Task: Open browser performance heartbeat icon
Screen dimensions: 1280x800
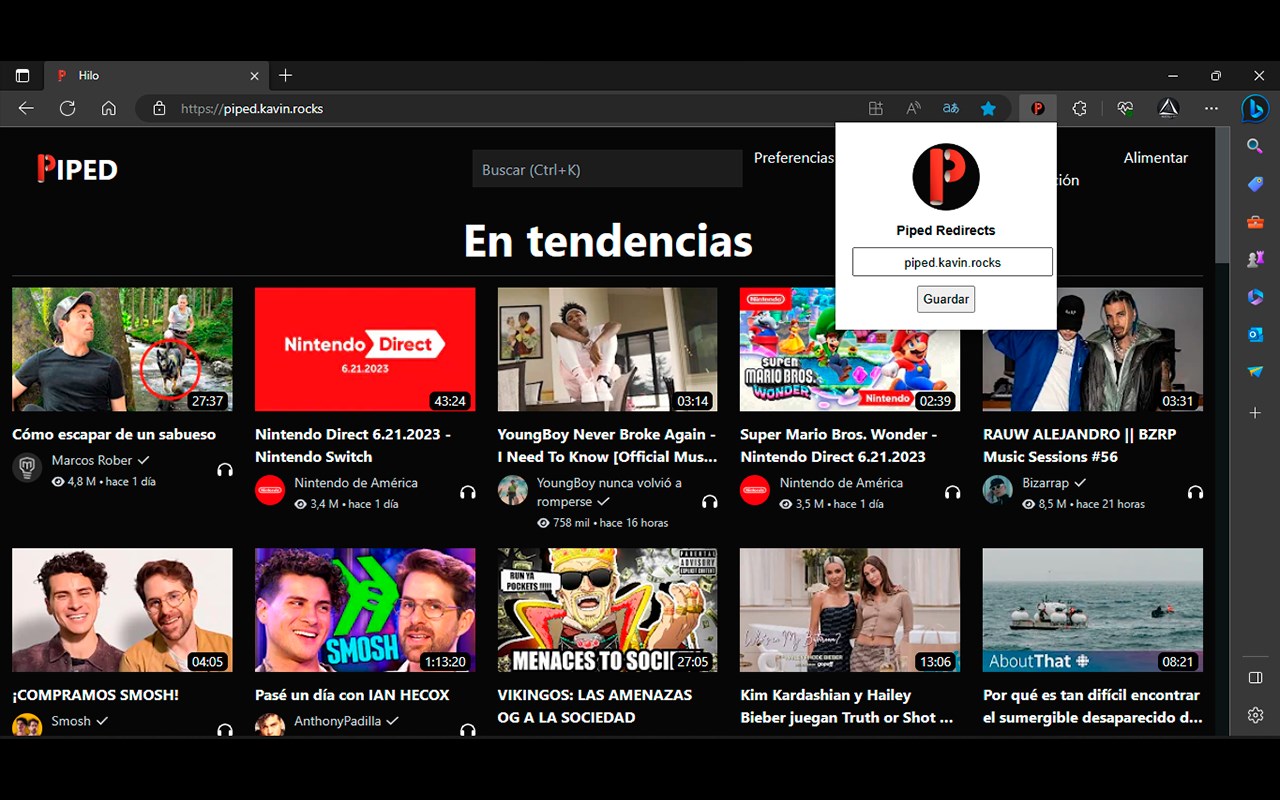Action: 1125,108
